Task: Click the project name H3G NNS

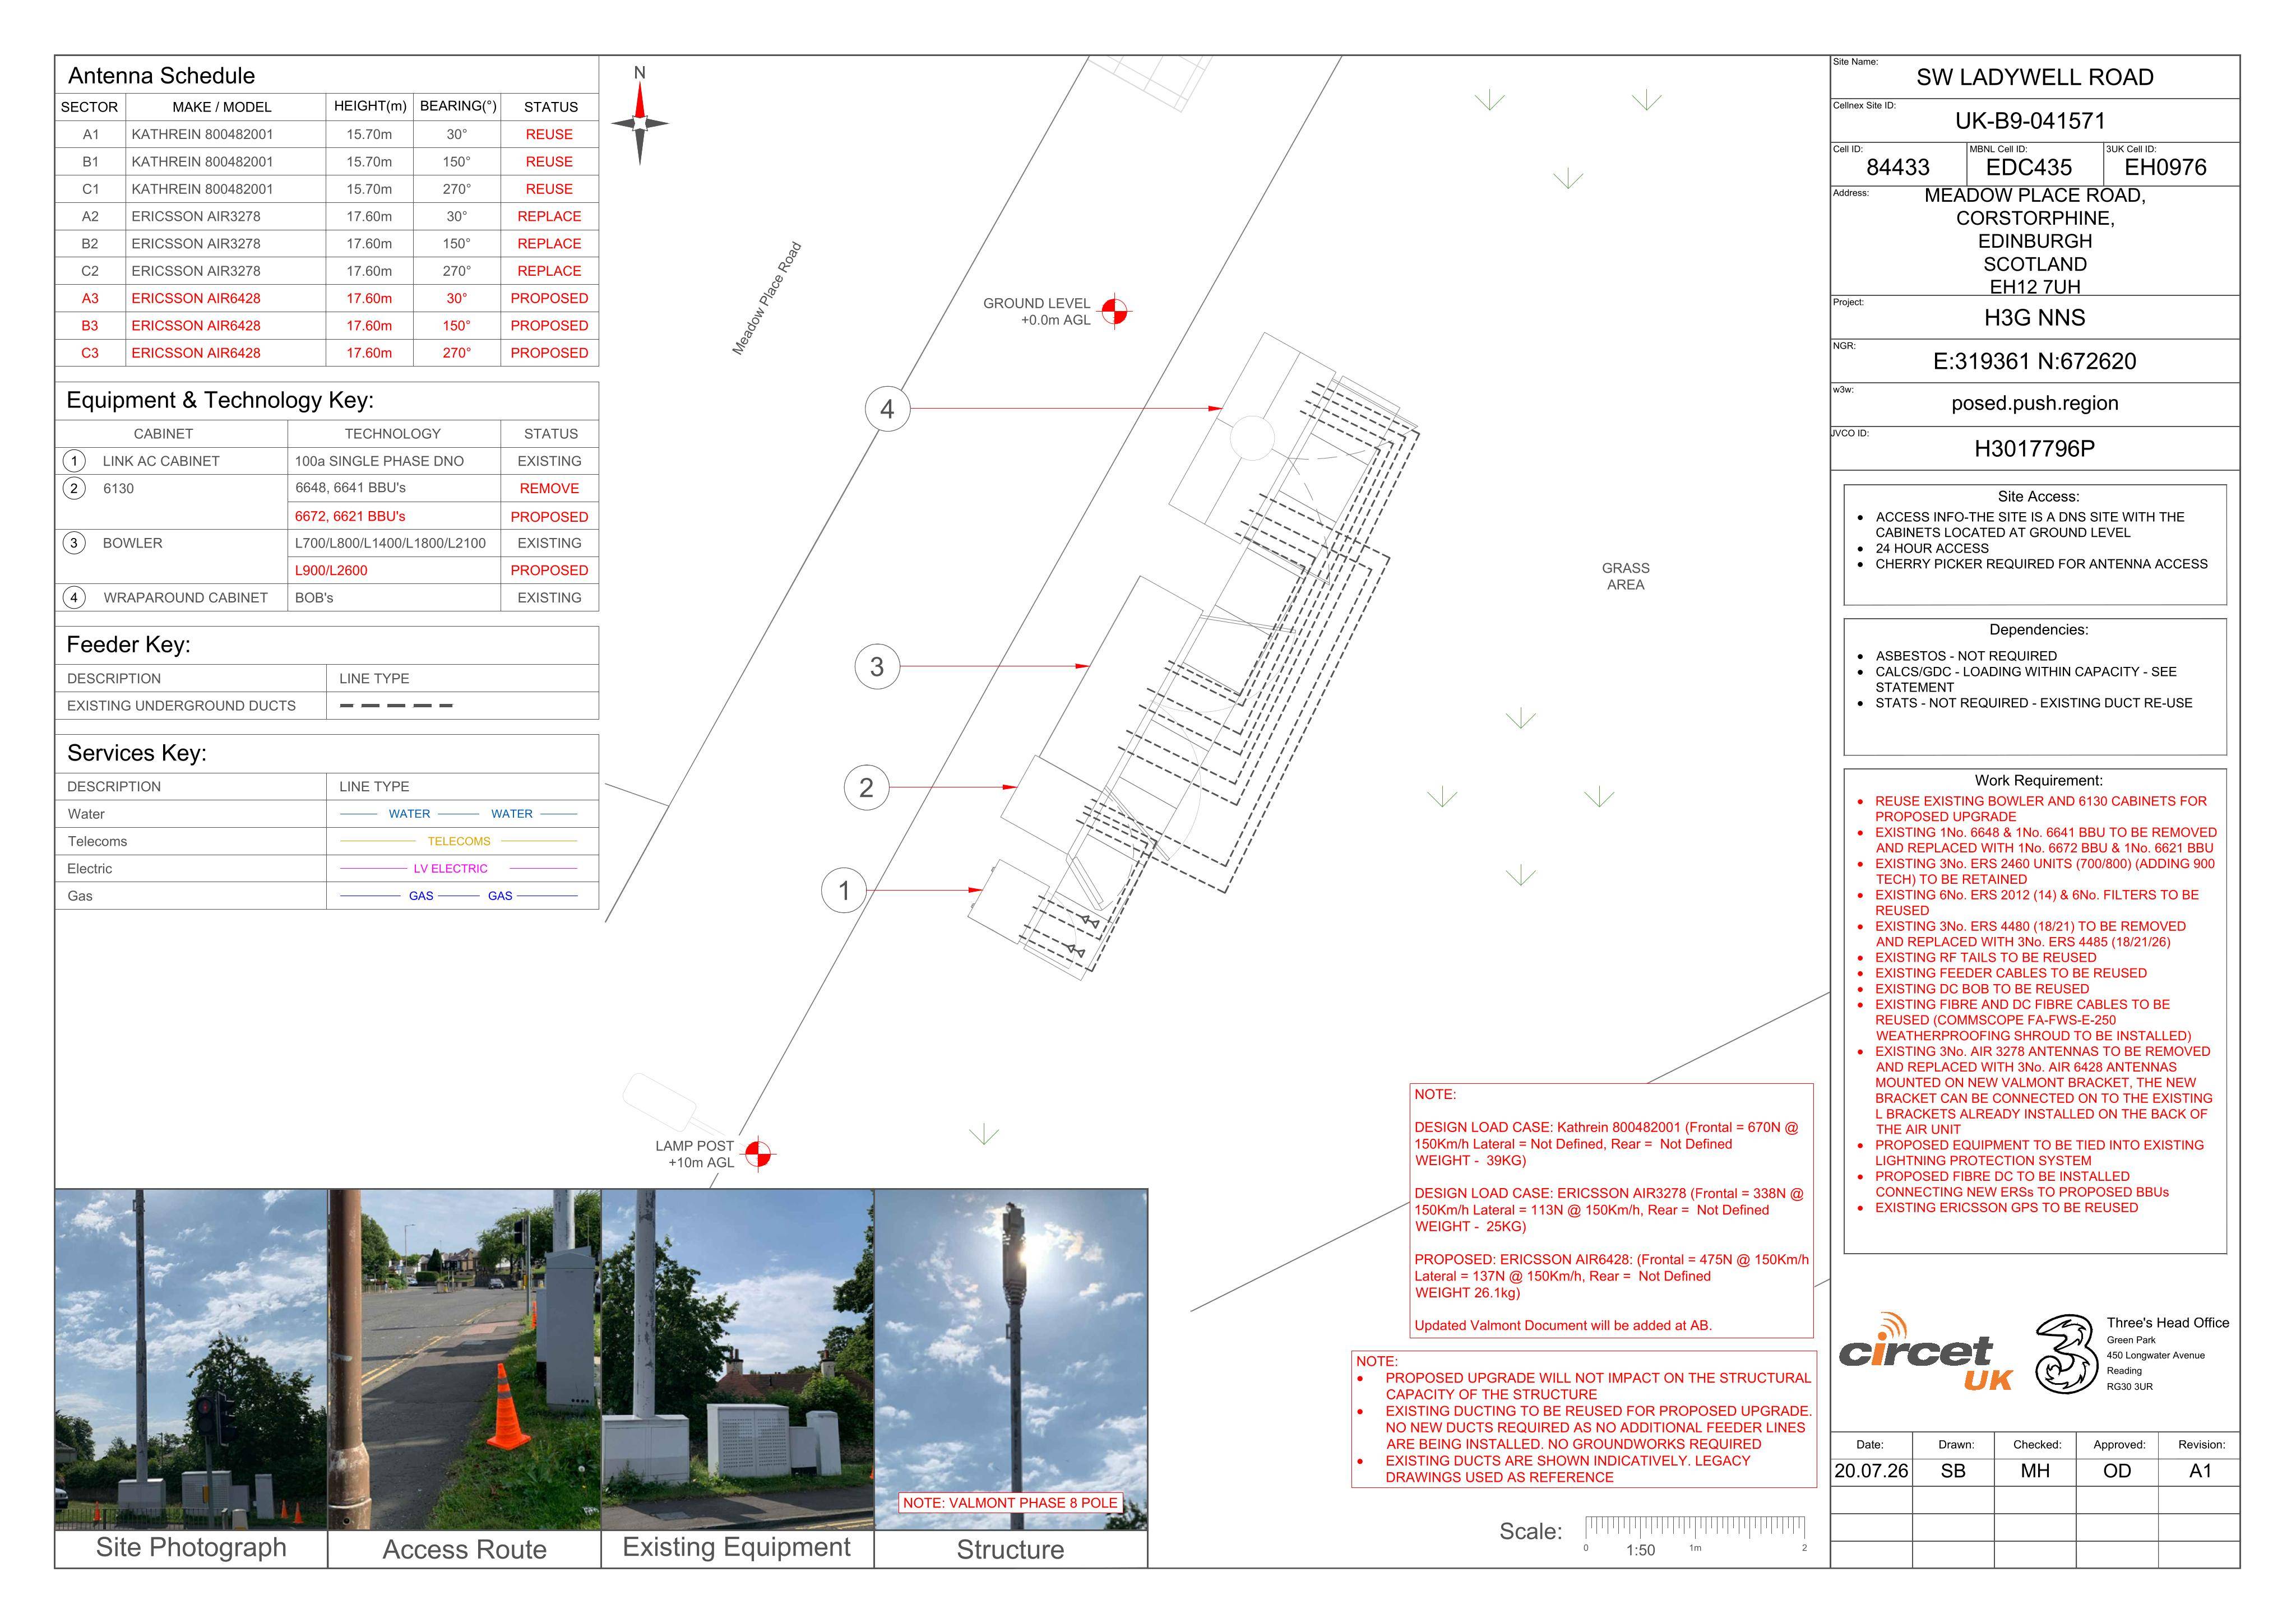Action: click(x=2034, y=318)
